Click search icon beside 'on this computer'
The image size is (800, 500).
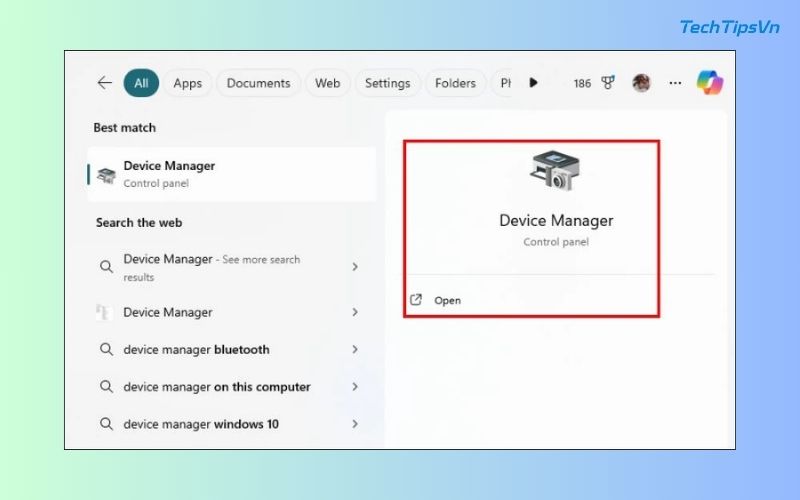click(106, 387)
